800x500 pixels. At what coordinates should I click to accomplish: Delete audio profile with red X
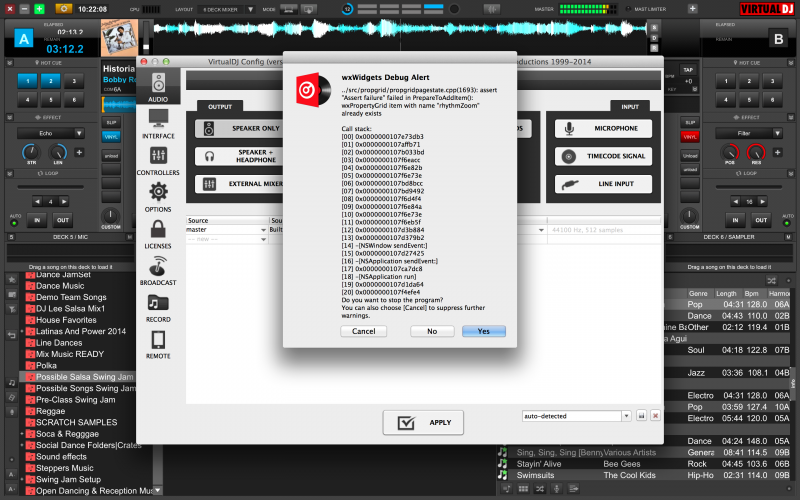point(656,416)
